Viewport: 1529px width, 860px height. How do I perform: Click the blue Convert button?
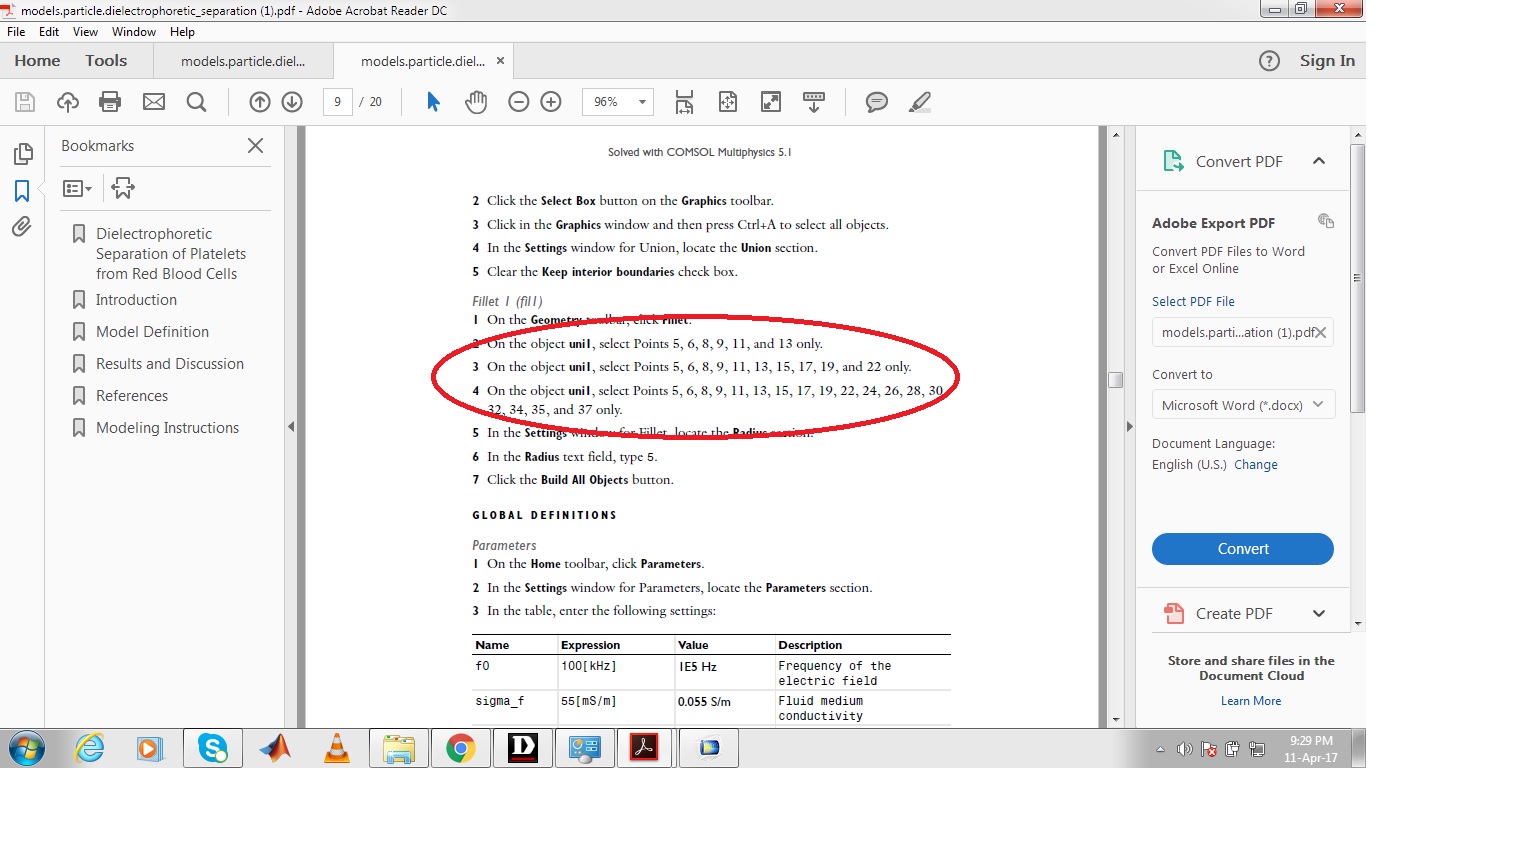point(1243,549)
